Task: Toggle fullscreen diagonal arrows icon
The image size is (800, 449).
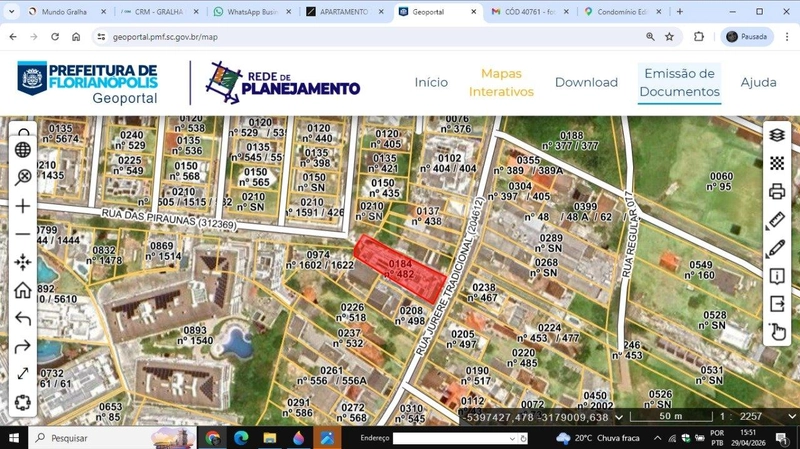Action: coord(22,374)
